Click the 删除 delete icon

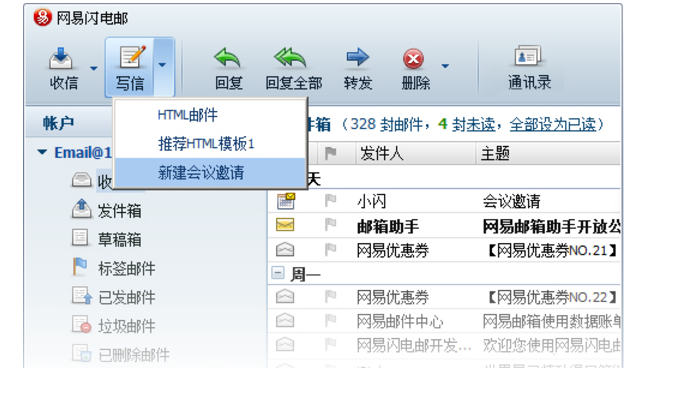coord(414,59)
